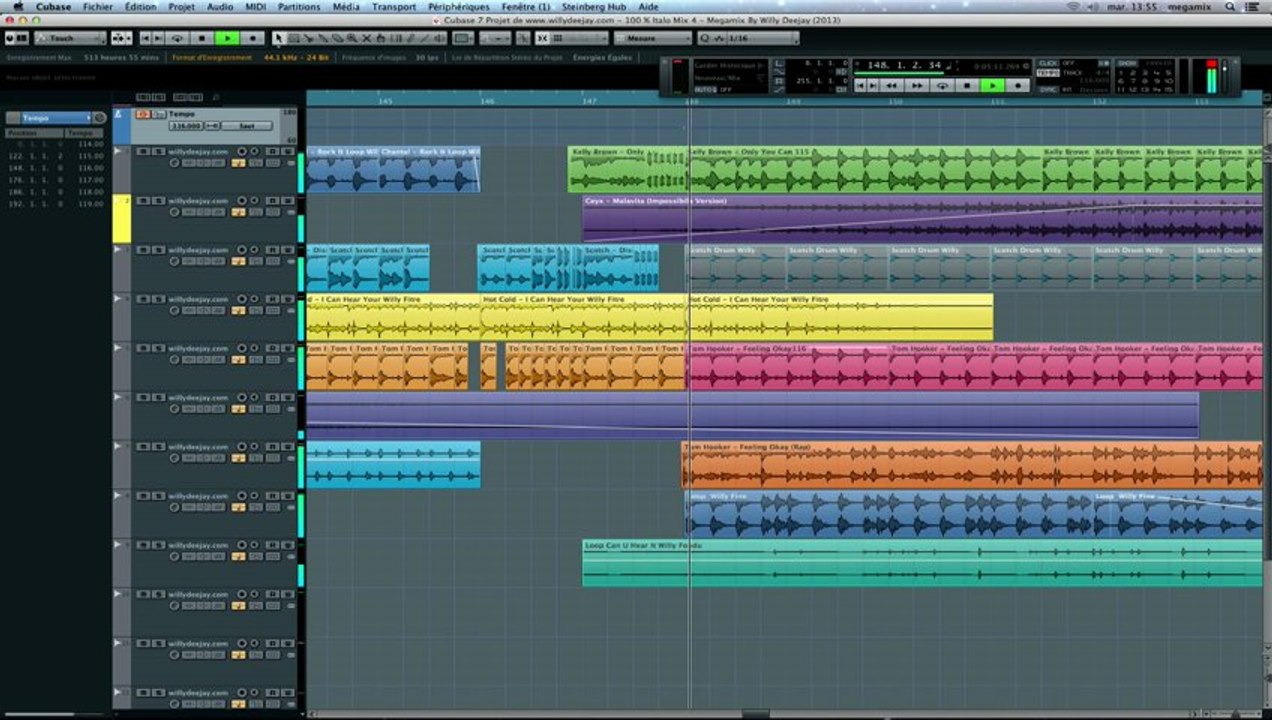Viewport: 1272px width, 720px height.
Task: Open the color tool dropdown in toolbar
Action: (x=462, y=38)
